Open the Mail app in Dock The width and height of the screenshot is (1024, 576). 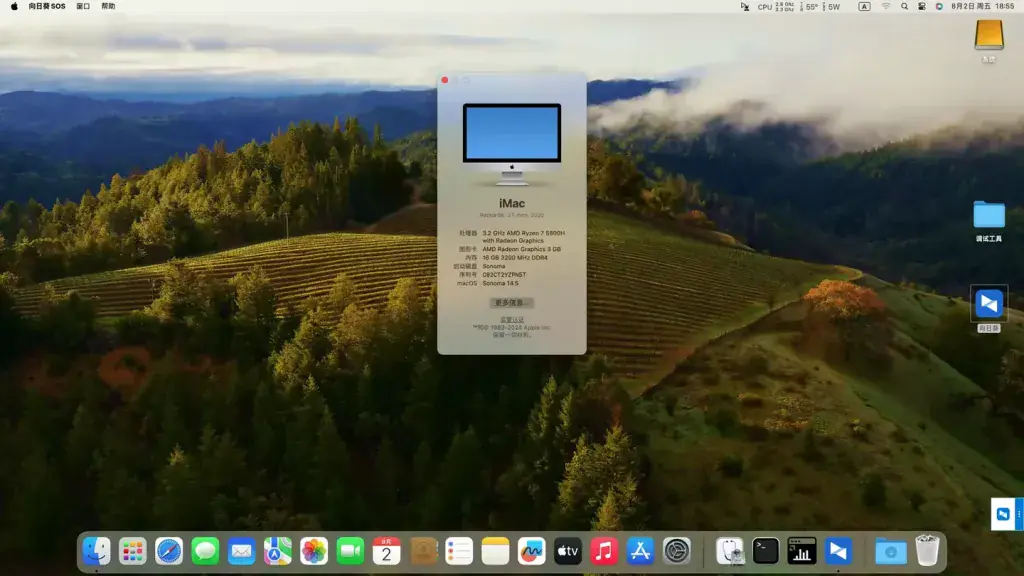tap(242, 551)
